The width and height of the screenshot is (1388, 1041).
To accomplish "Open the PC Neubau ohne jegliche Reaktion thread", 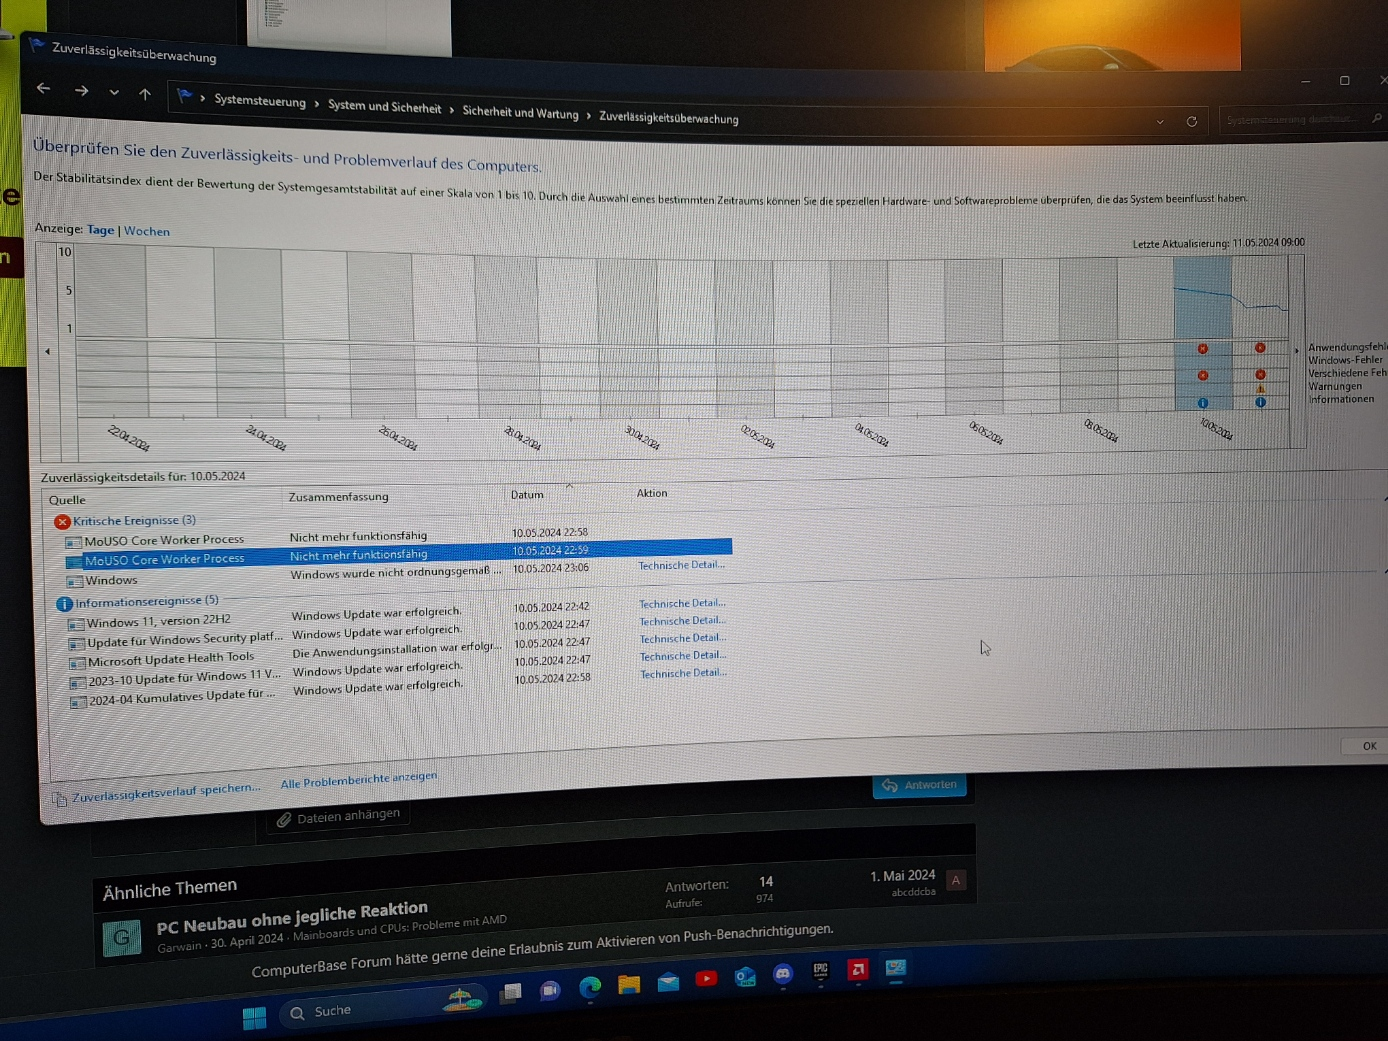I will (292, 917).
